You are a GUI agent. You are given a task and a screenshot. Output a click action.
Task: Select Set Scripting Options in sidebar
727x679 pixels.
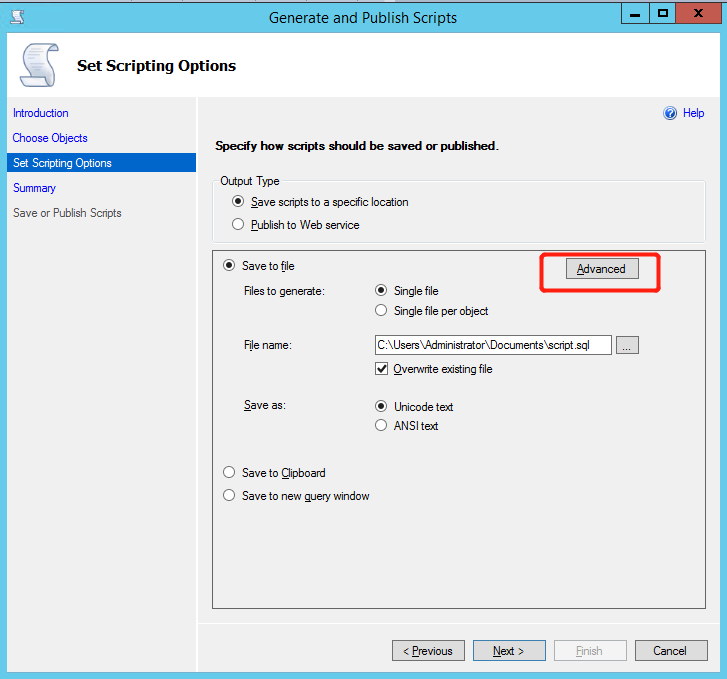(101, 163)
